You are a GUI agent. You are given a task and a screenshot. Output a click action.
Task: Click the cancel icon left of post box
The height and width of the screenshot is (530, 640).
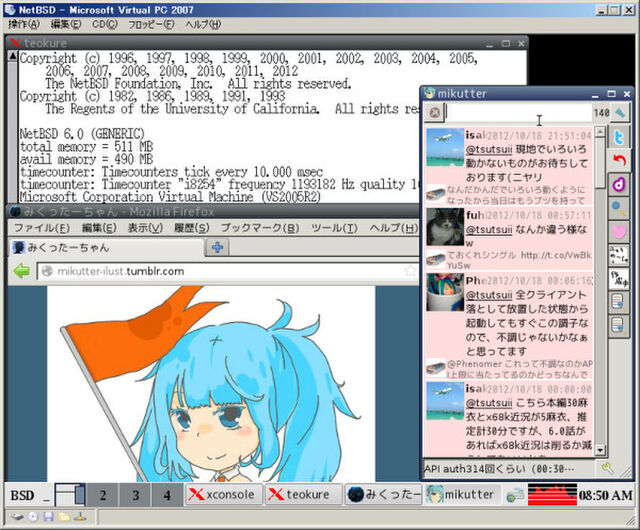(x=435, y=113)
